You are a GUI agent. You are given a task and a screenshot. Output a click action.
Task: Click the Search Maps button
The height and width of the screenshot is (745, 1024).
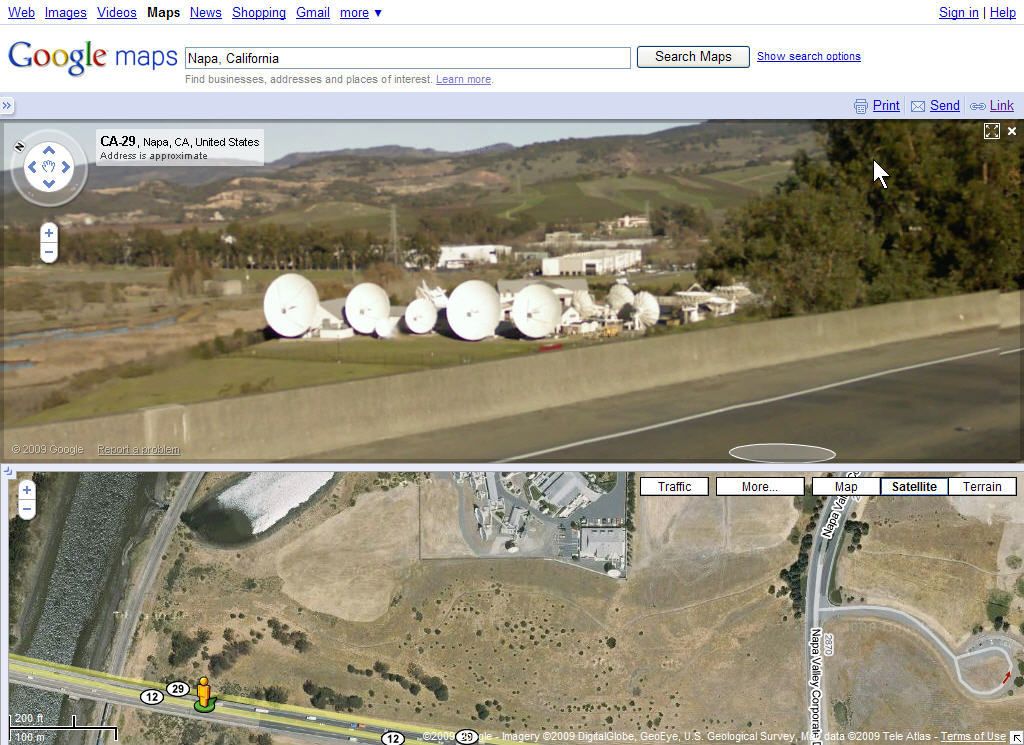[693, 57]
